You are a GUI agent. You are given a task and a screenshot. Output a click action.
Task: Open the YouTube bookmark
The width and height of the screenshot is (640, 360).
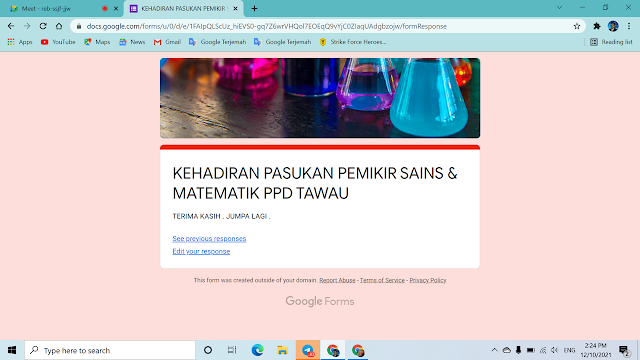click(x=58, y=42)
